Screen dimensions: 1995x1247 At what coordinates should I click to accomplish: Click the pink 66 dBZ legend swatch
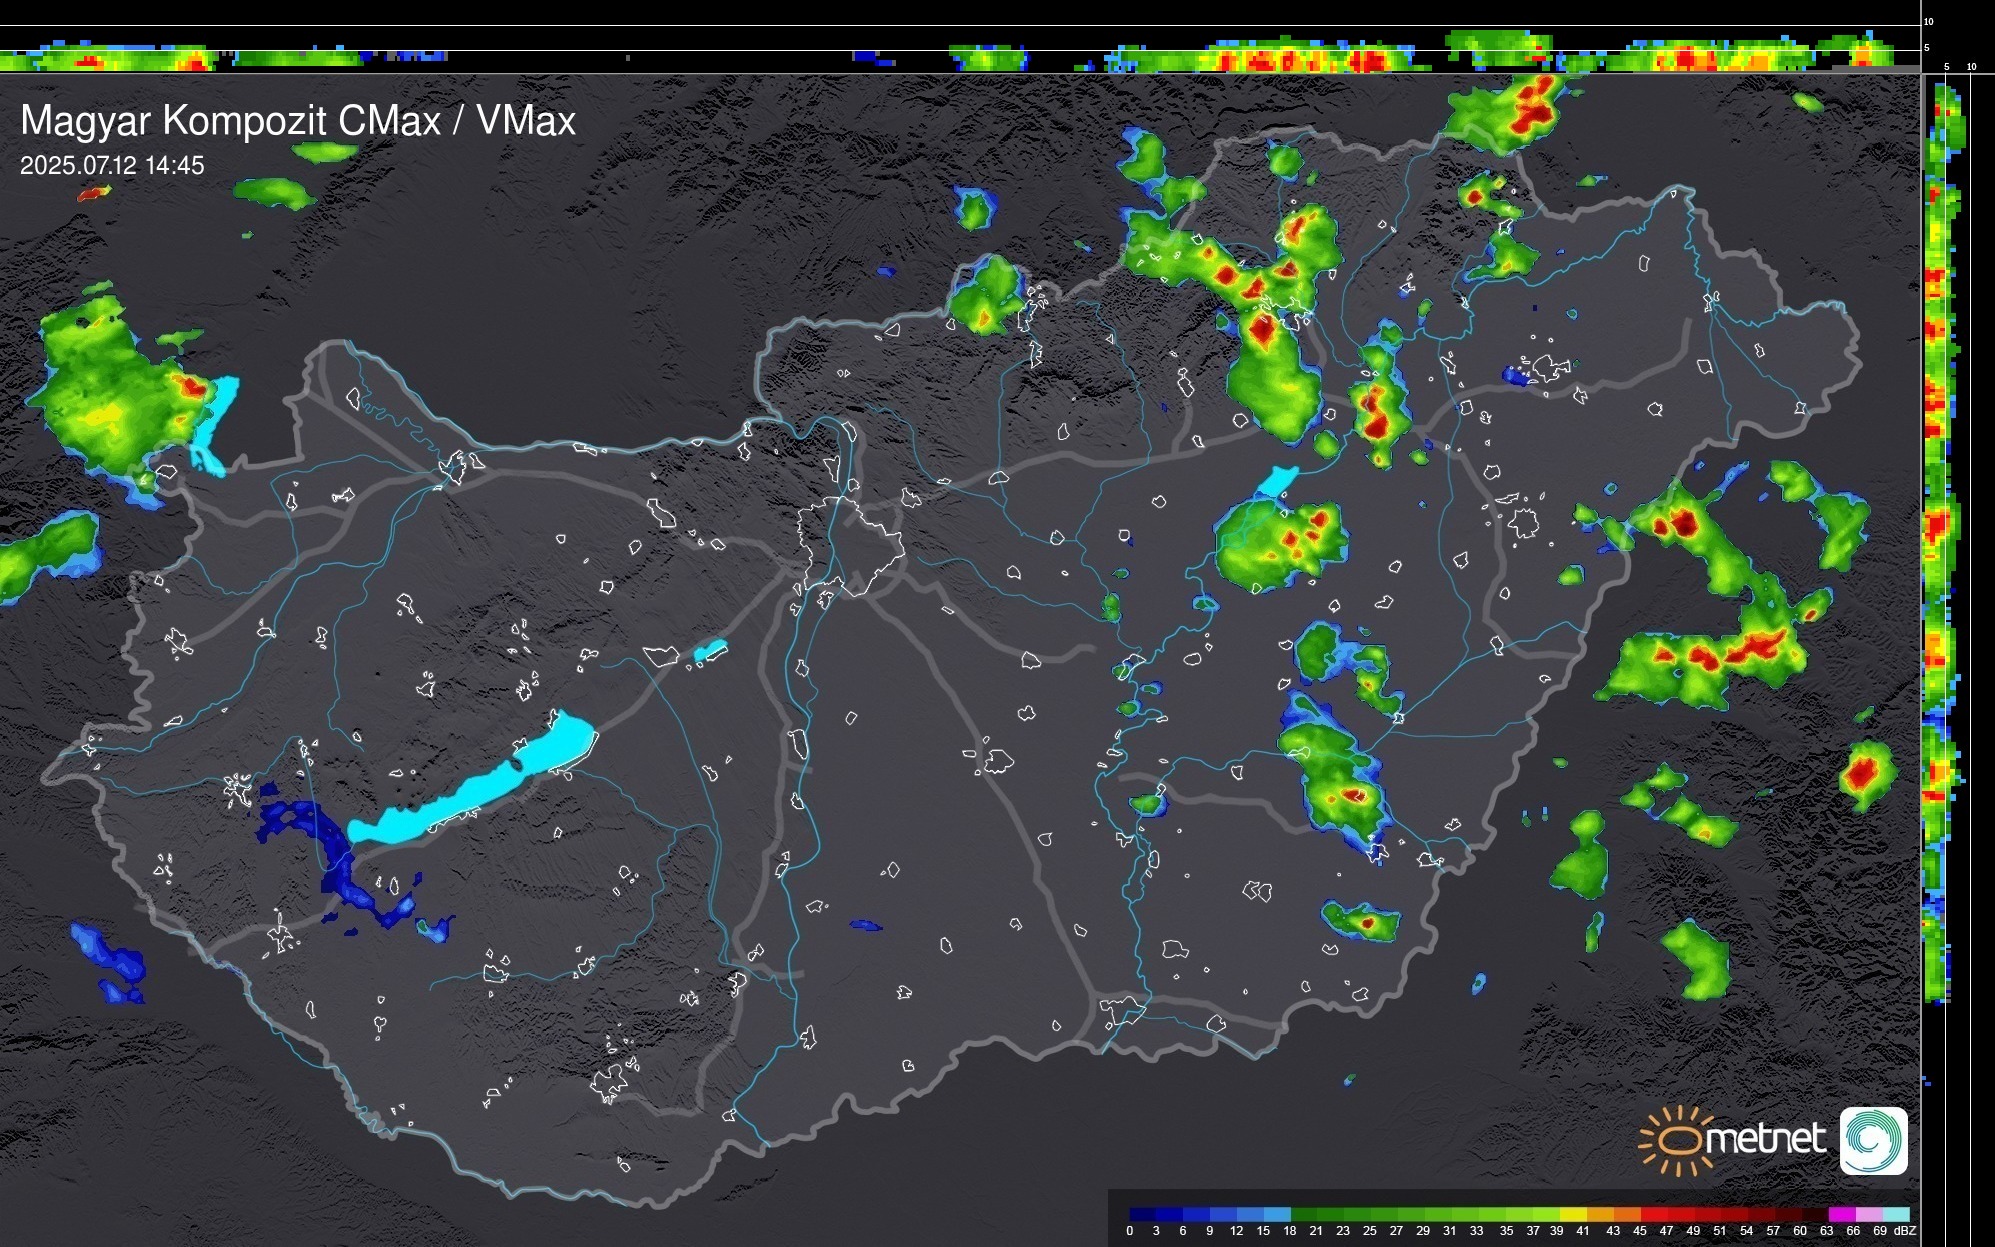click(1868, 1214)
